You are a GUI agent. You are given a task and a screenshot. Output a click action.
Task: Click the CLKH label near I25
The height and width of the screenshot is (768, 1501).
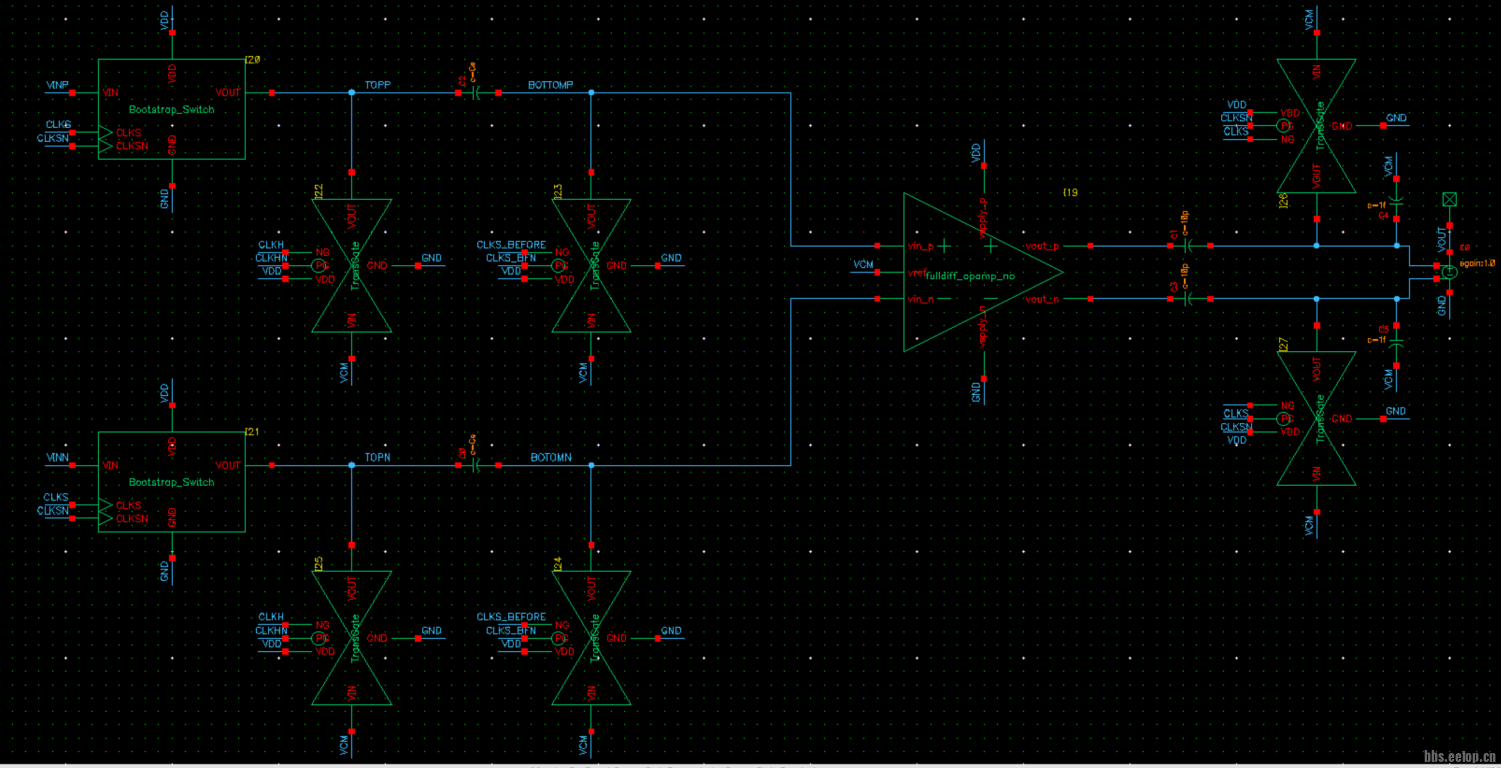pos(271,617)
